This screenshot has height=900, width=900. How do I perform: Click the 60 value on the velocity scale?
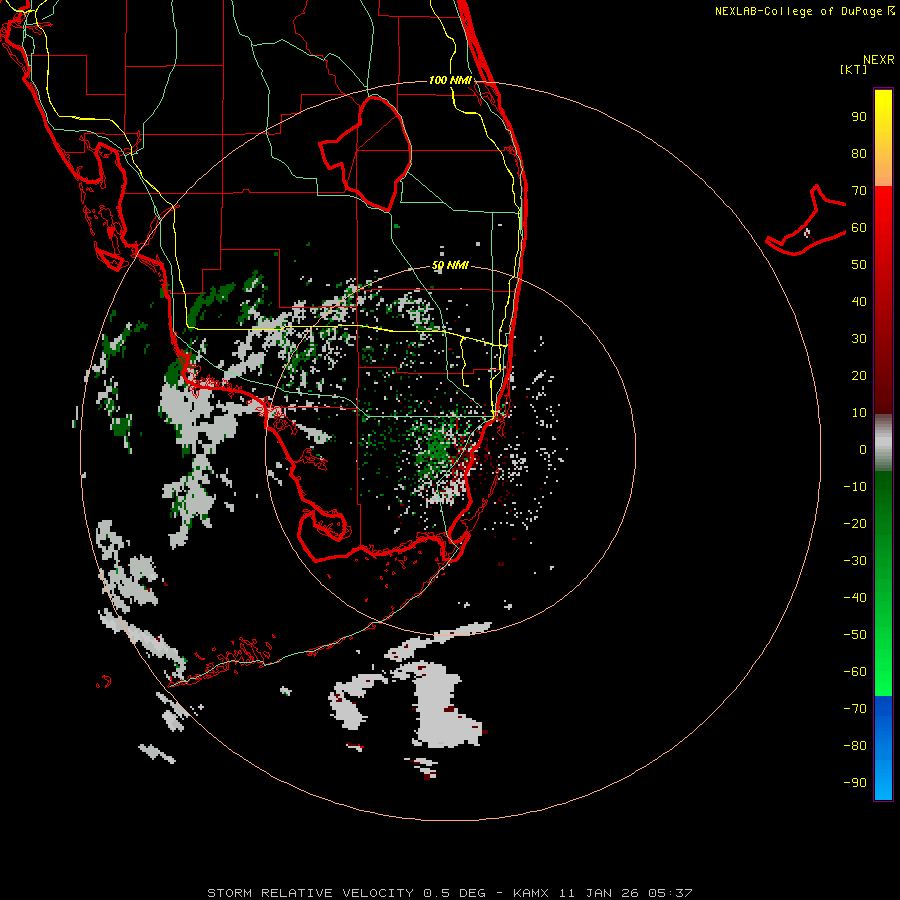point(859,228)
